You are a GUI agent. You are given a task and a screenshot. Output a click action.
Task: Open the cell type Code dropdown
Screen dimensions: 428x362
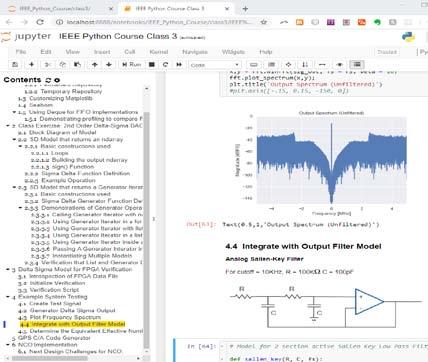215,65
